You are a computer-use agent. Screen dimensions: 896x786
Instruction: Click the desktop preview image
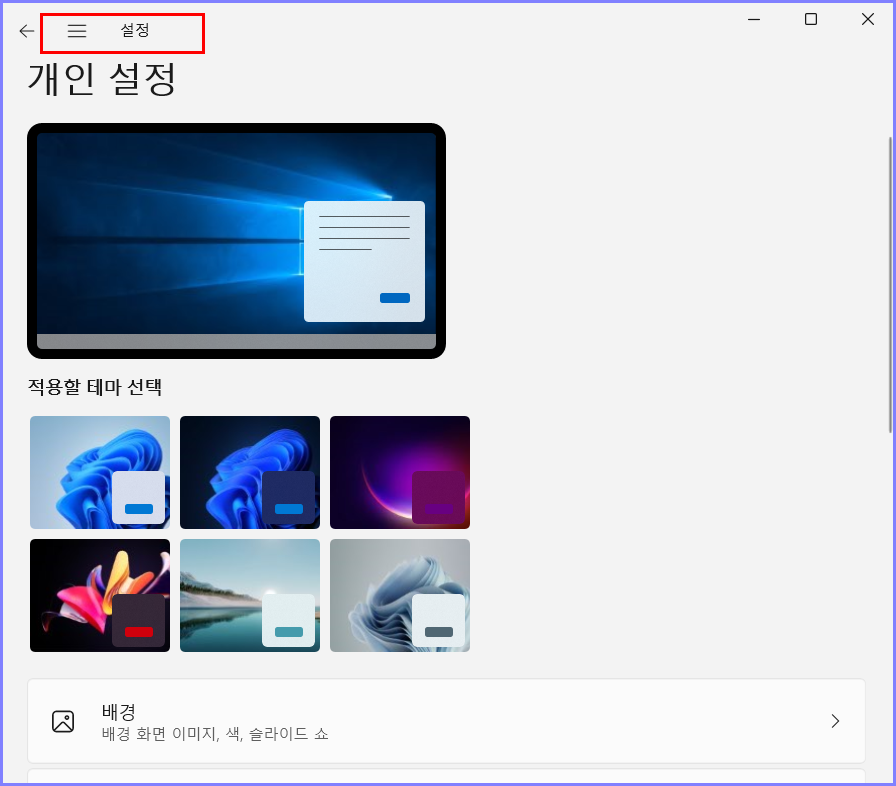point(237,241)
